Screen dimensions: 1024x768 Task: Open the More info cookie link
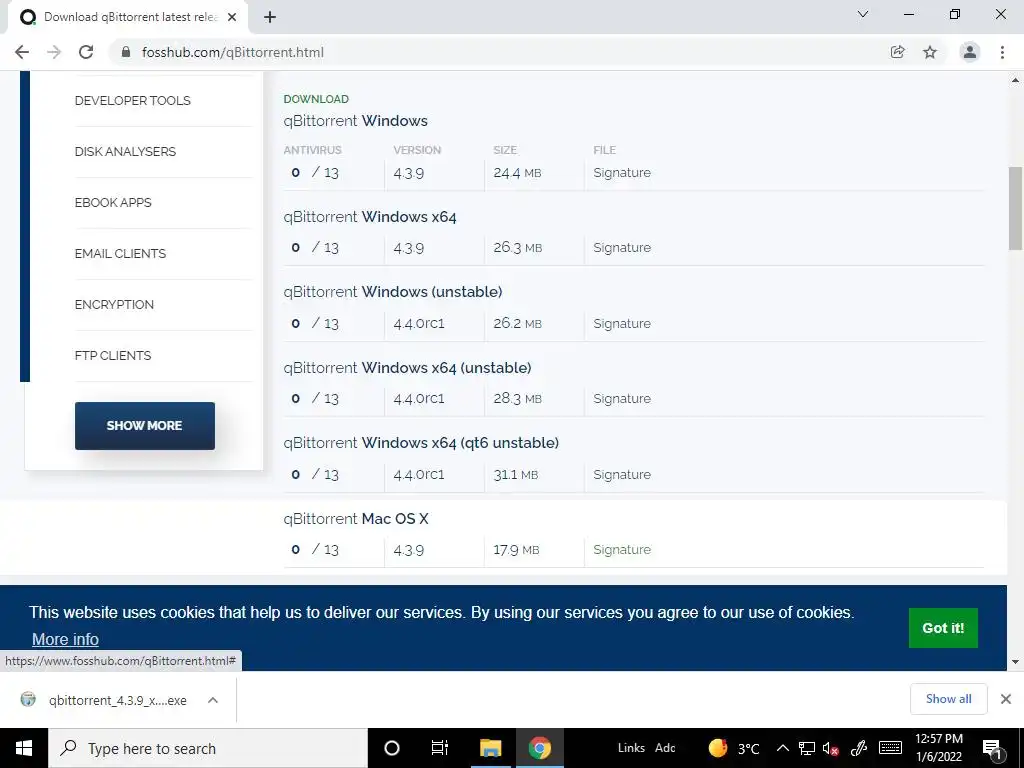coord(65,639)
